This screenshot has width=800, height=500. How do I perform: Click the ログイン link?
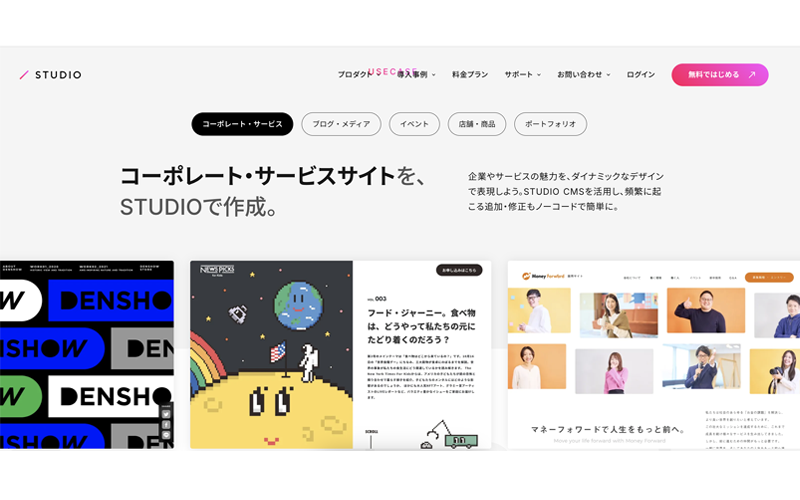pos(641,74)
